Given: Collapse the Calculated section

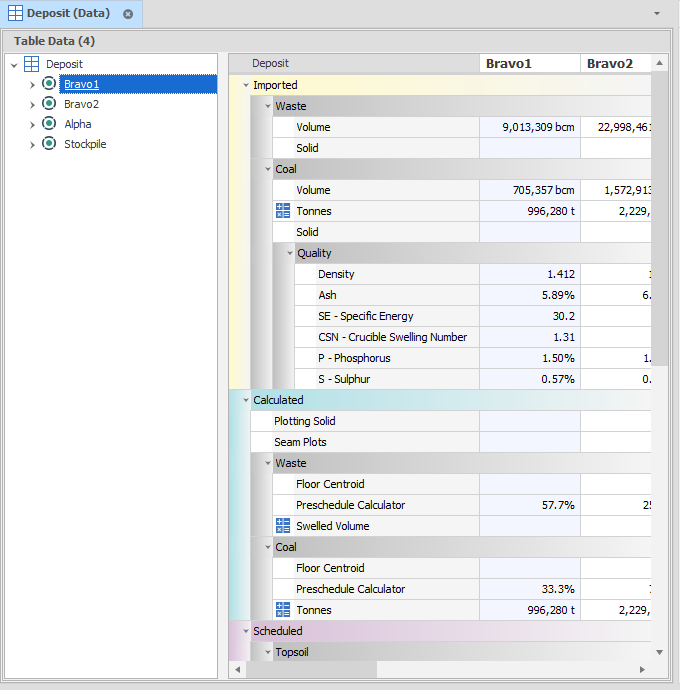Looking at the screenshot, I should click(246, 400).
